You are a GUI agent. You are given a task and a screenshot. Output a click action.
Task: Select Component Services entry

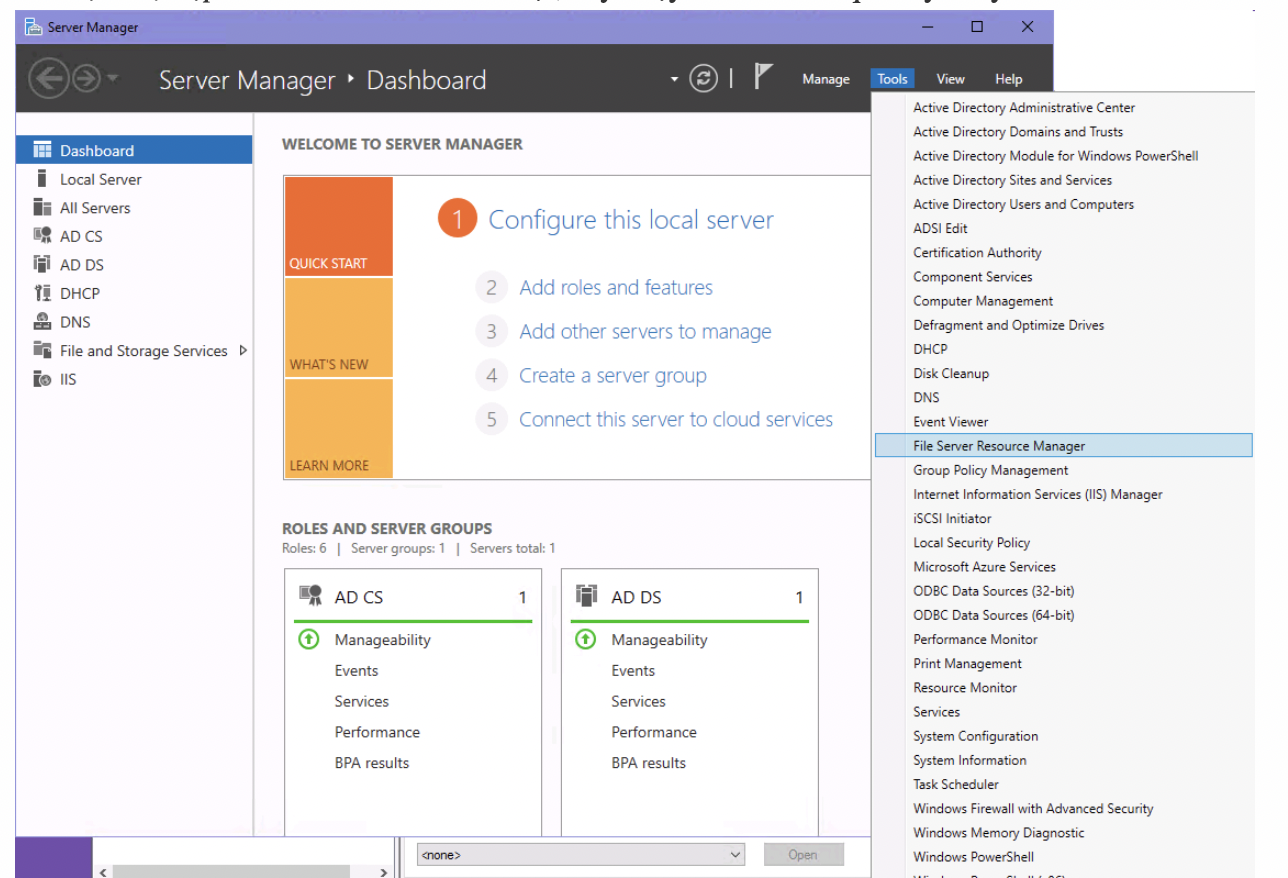point(1064,277)
